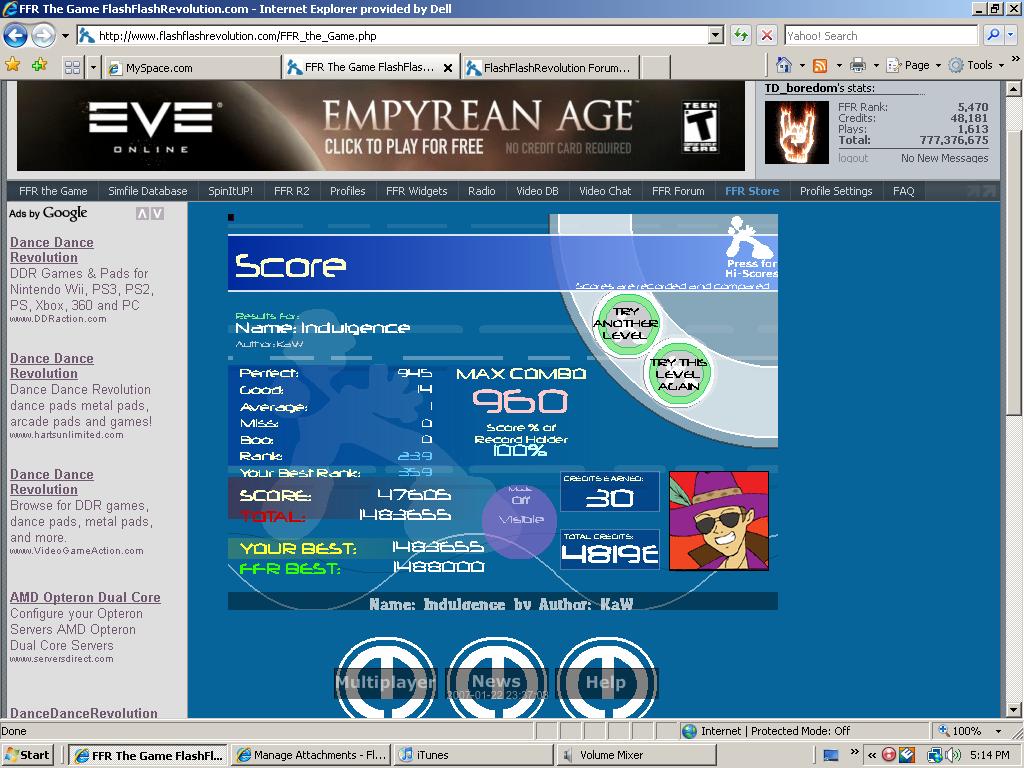Click the red Stop loading icon
Viewport: 1024px width, 768px height.
point(767,35)
